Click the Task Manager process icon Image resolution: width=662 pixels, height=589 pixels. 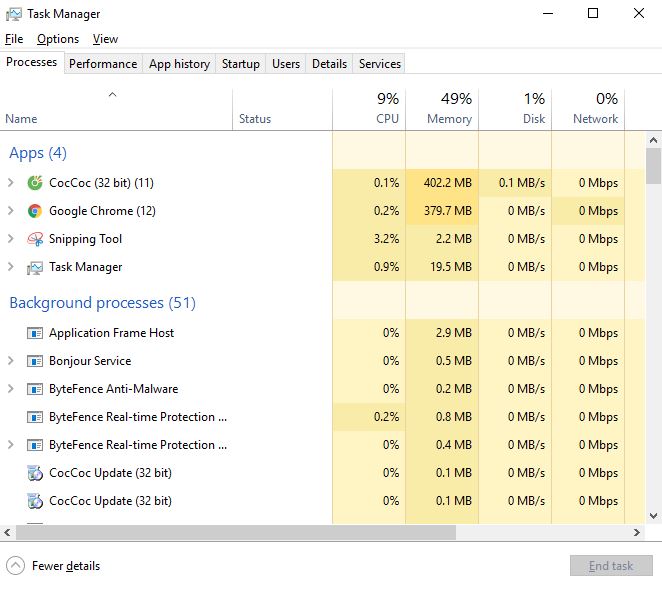point(34,267)
